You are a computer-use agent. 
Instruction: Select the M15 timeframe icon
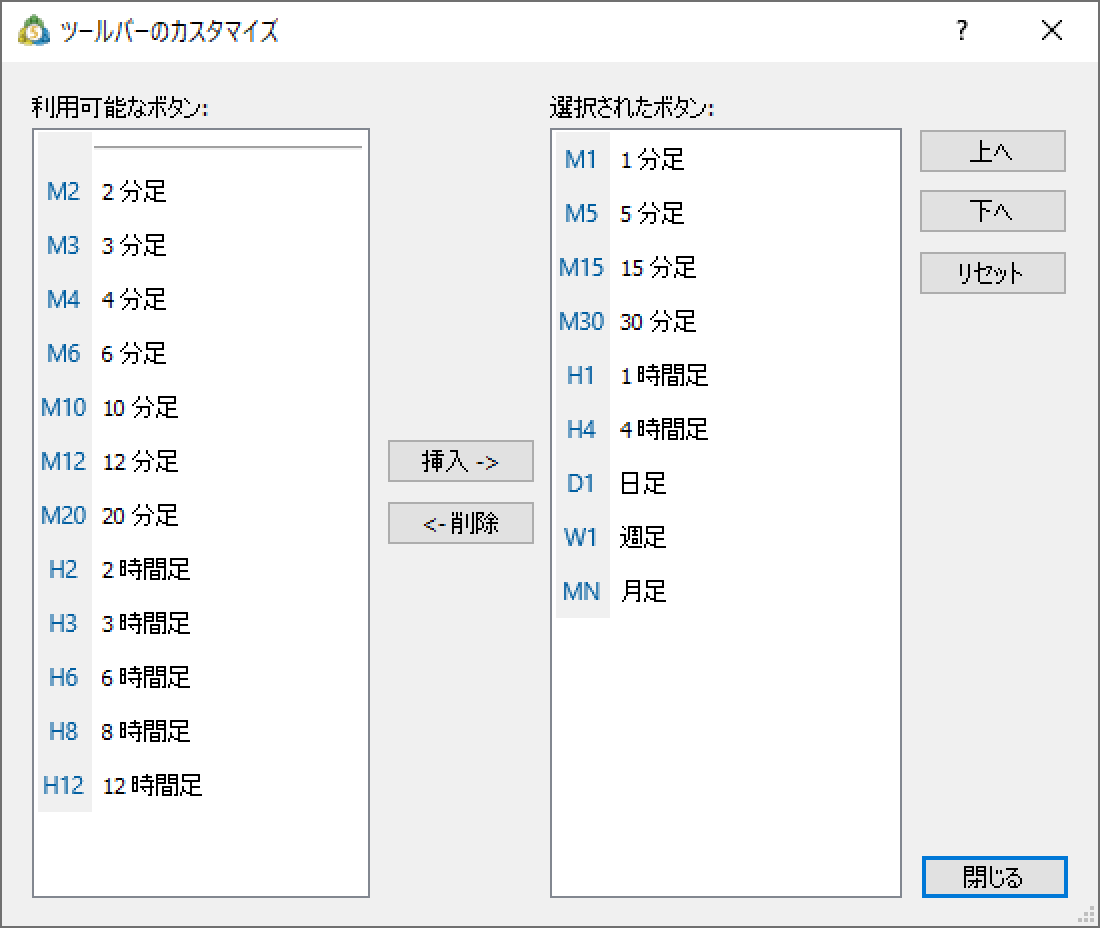(582, 268)
